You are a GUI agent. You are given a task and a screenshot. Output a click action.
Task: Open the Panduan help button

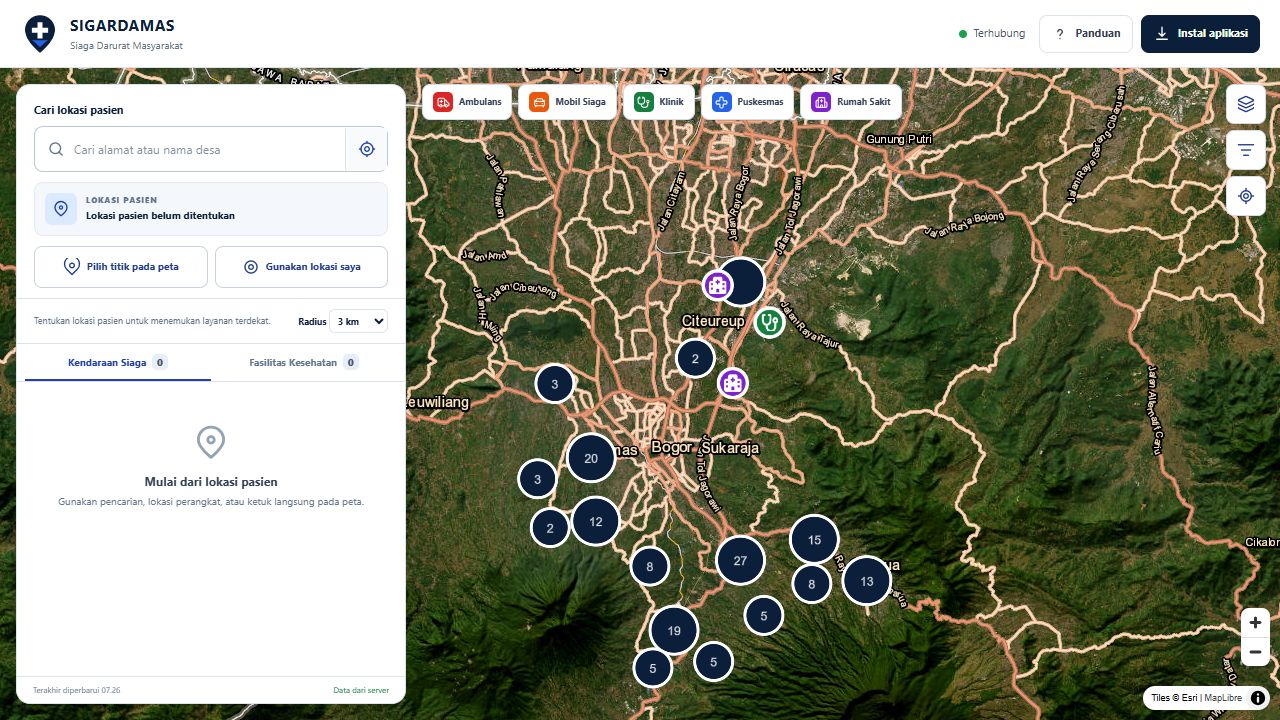(x=1086, y=34)
